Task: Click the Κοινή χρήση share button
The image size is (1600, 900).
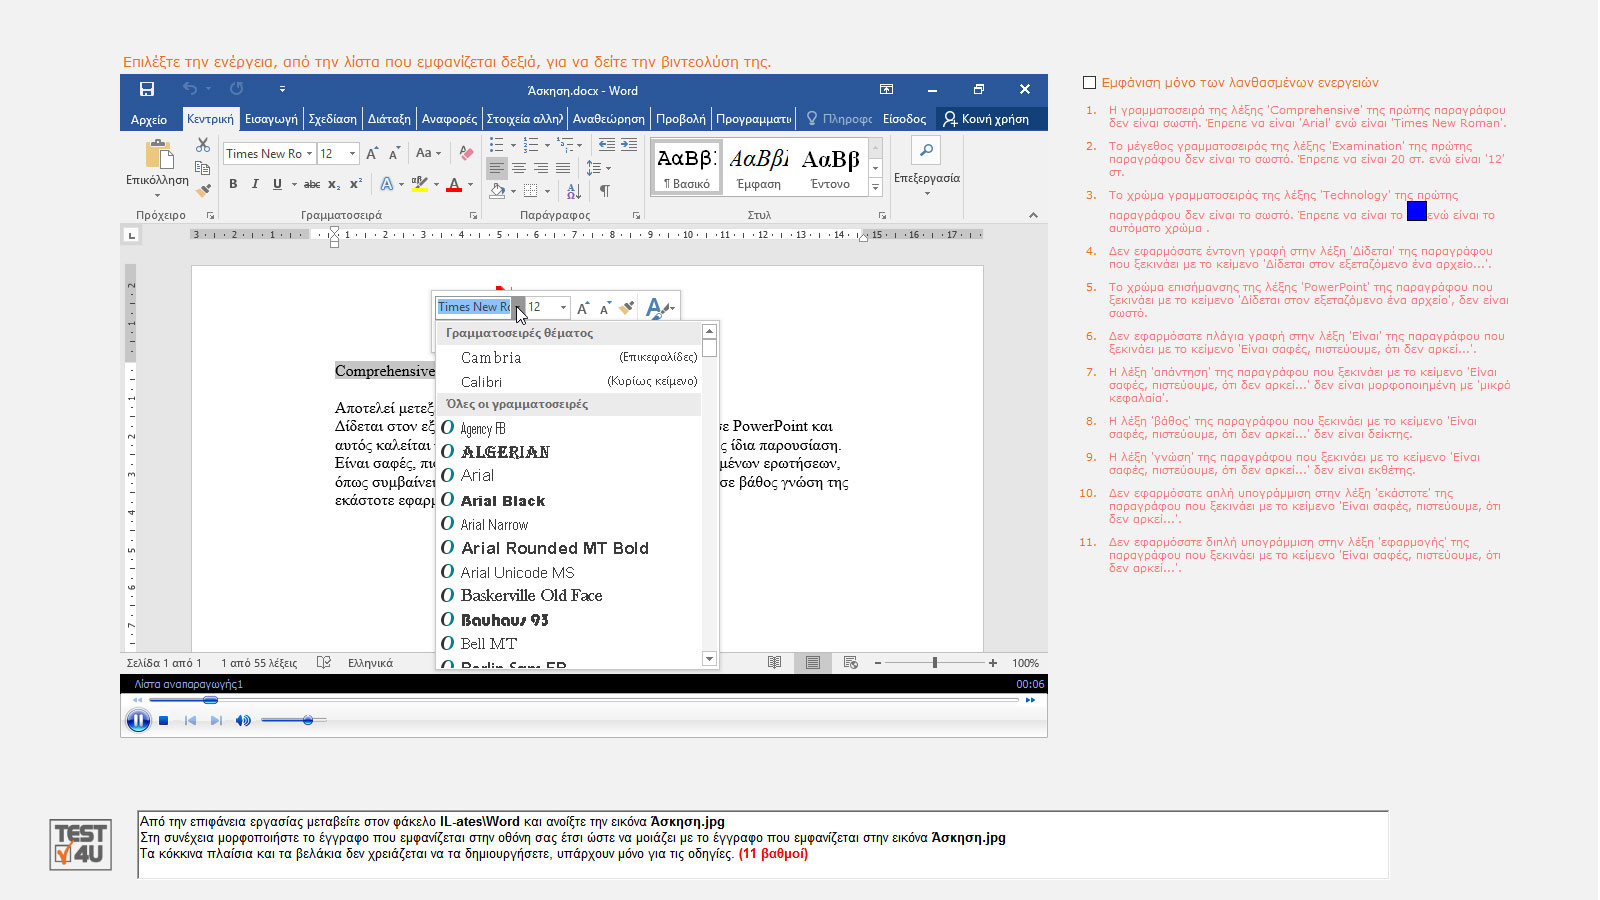Action: click(986, 119)
